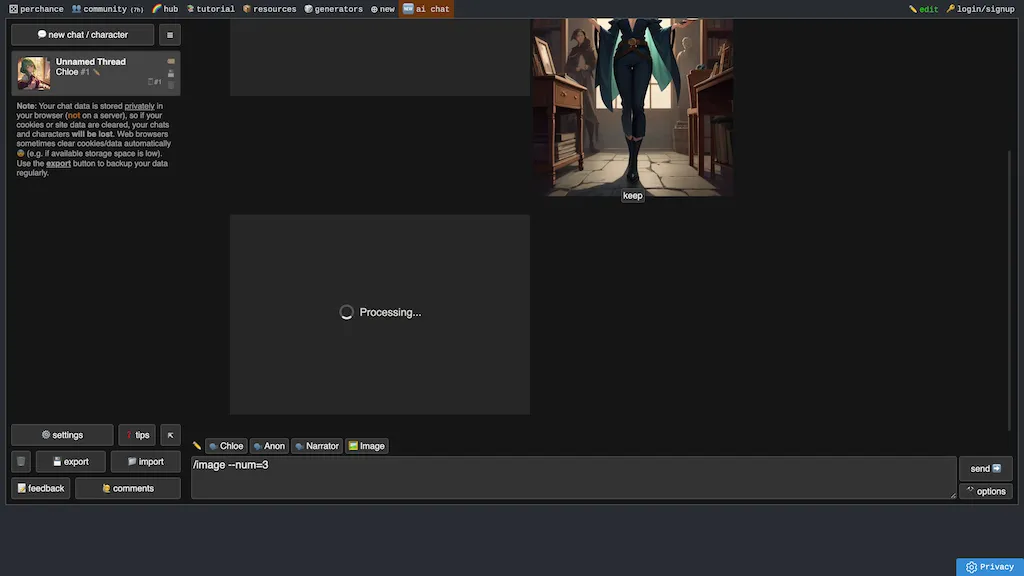Open the generators menu item

[x=334, y=9]
